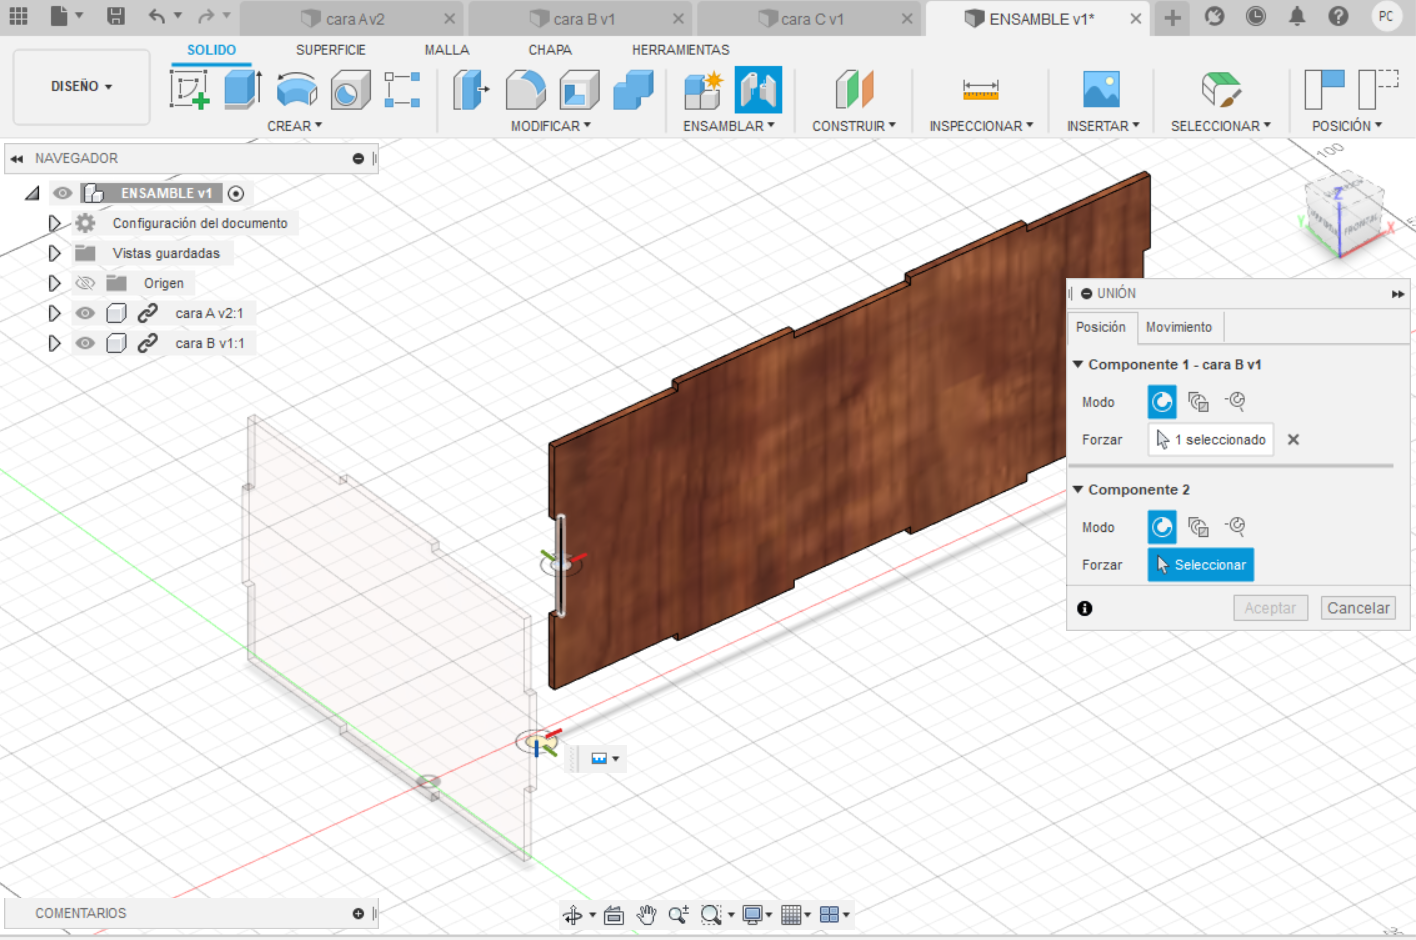Close the cara C v1 document tab
Viewport: 1416px width, 940px height.
pyautogui.click(x=907, y=19)
